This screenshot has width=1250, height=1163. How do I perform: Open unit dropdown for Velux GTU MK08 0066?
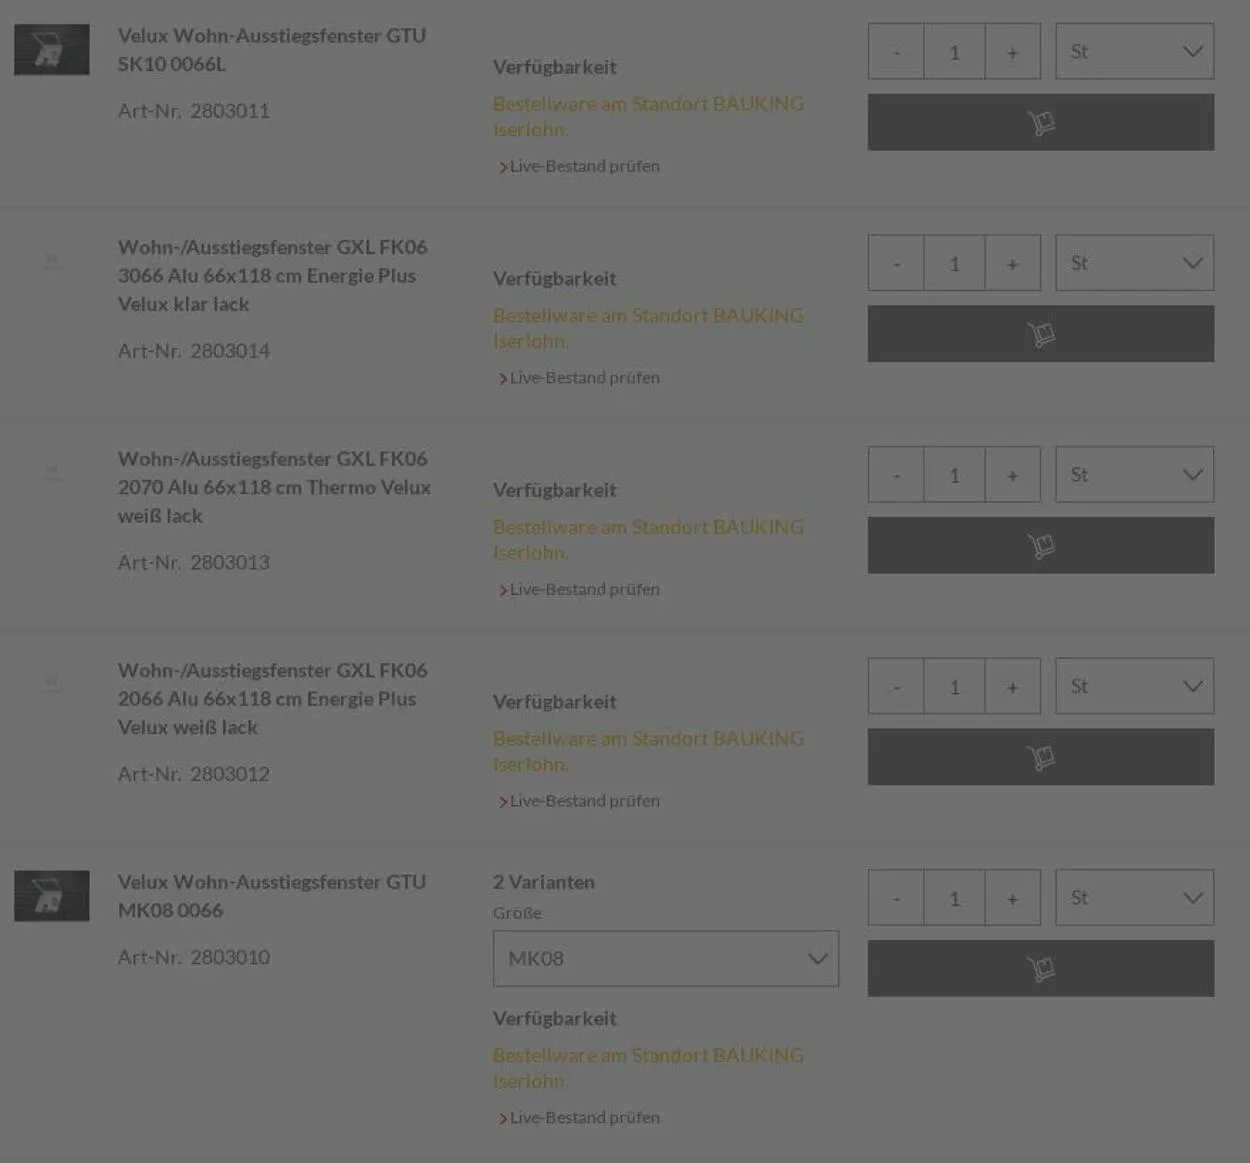[1134, 898]
